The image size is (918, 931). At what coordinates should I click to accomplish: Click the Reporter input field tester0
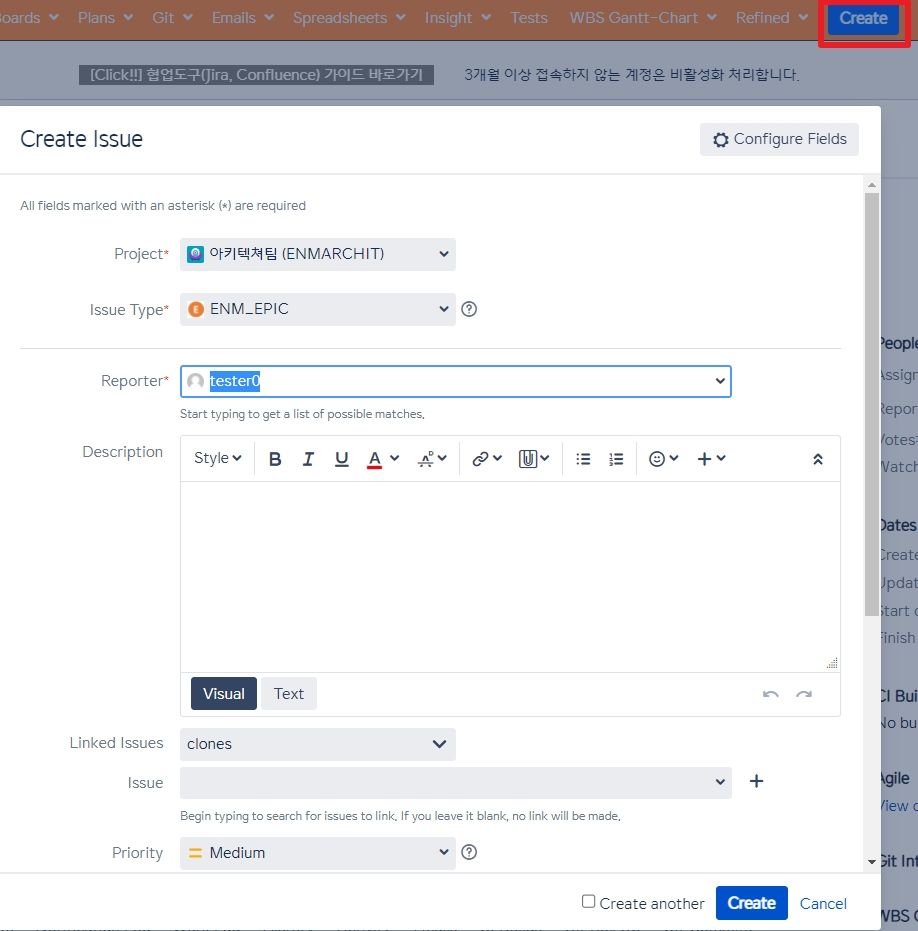(455, 381)
